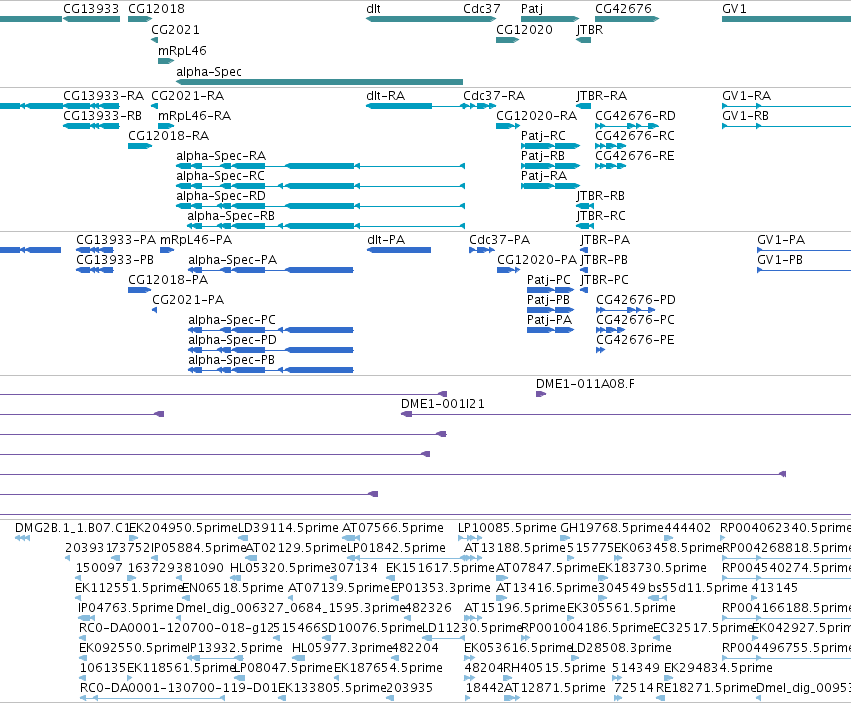Select the long alpha-Spec gene bar
The image size is (851, 703).
tap(319, 82)
